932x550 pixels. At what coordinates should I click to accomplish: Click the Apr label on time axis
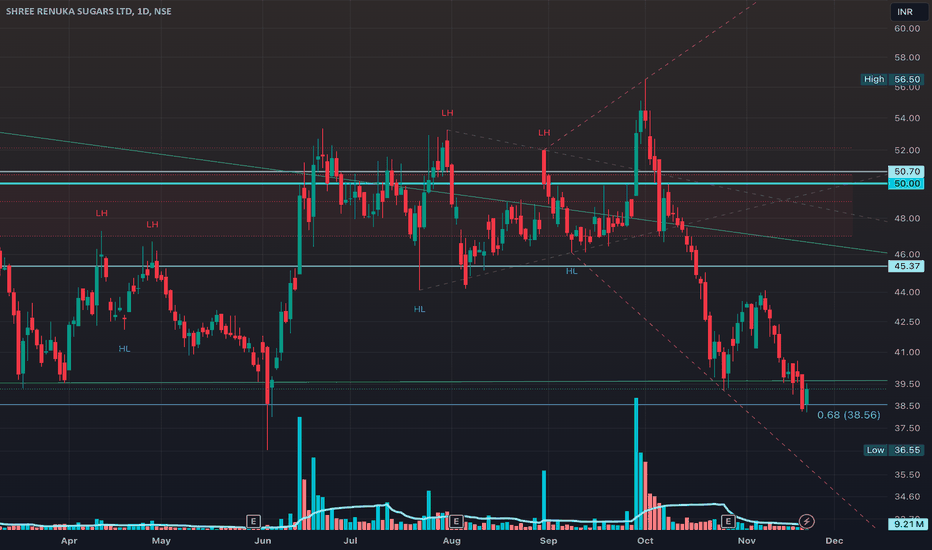click(69, 540)
